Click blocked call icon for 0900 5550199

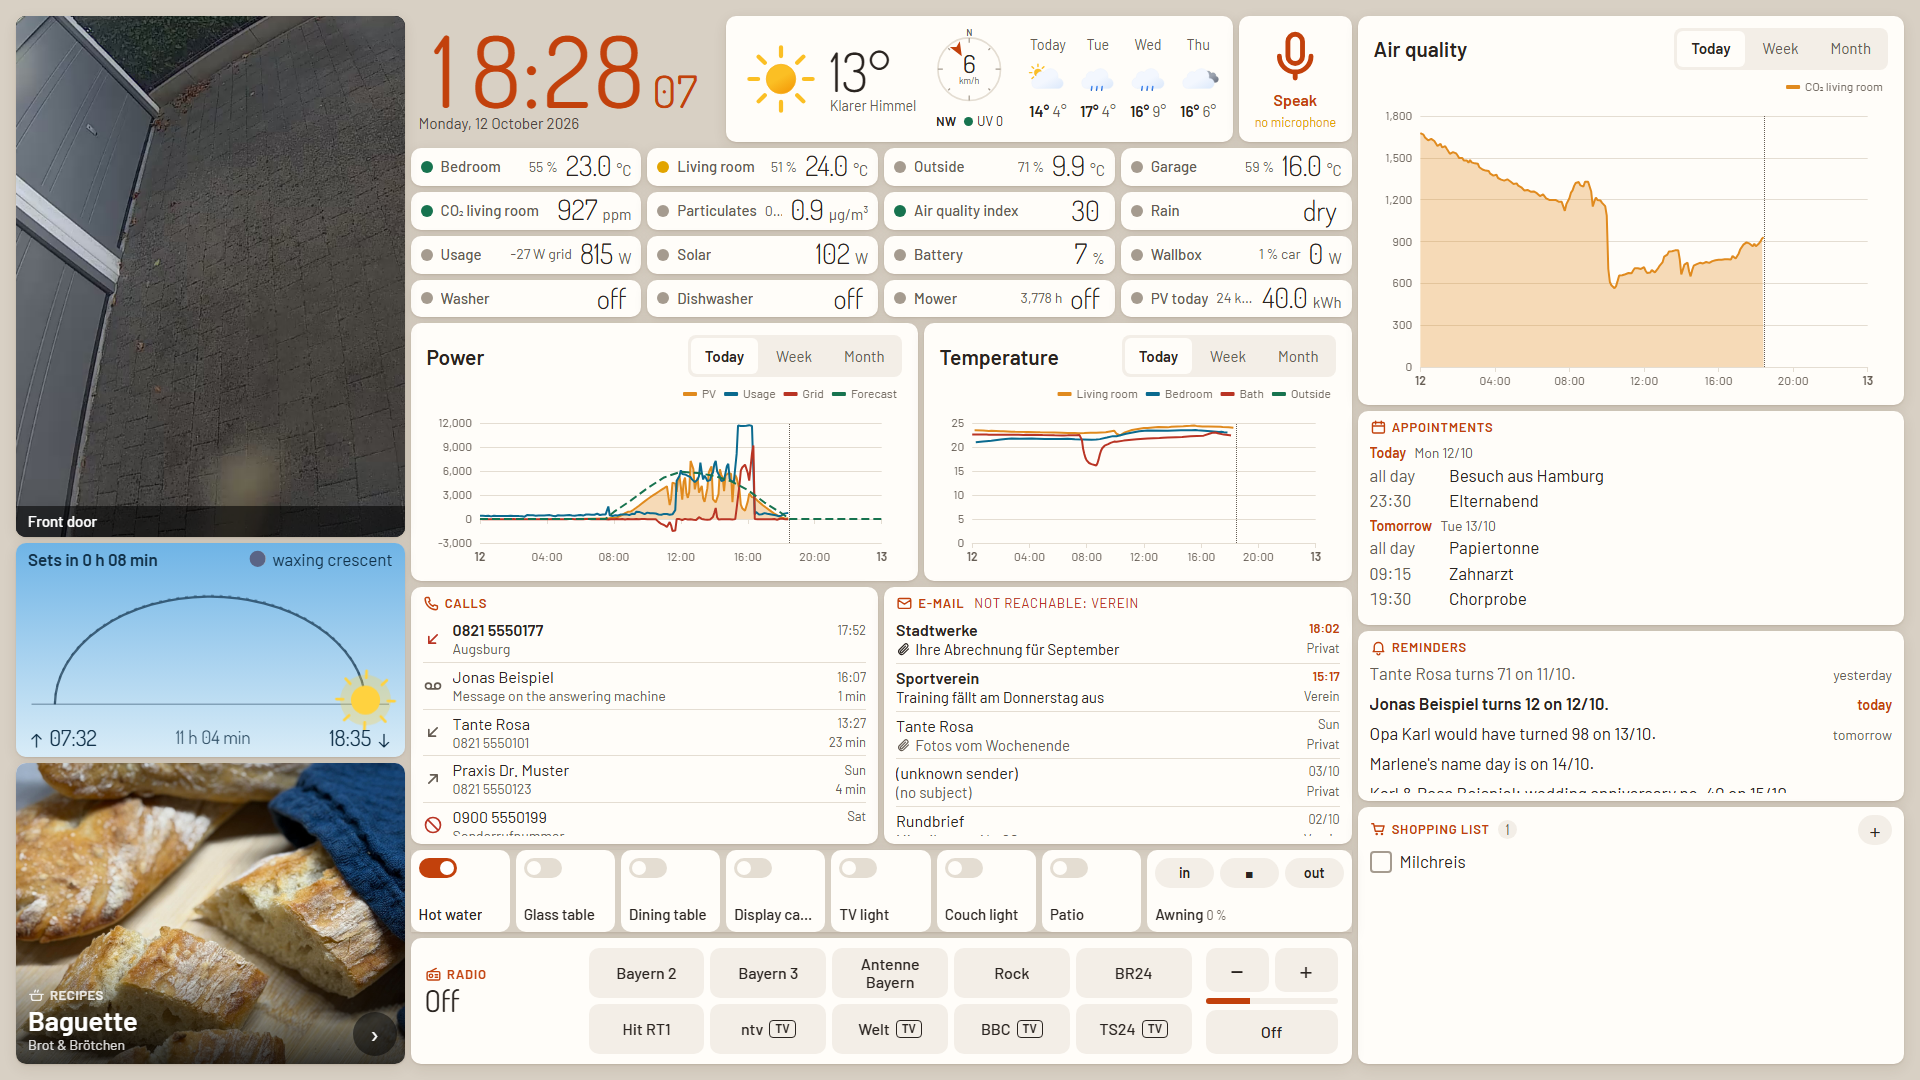(x=433, y=825)
